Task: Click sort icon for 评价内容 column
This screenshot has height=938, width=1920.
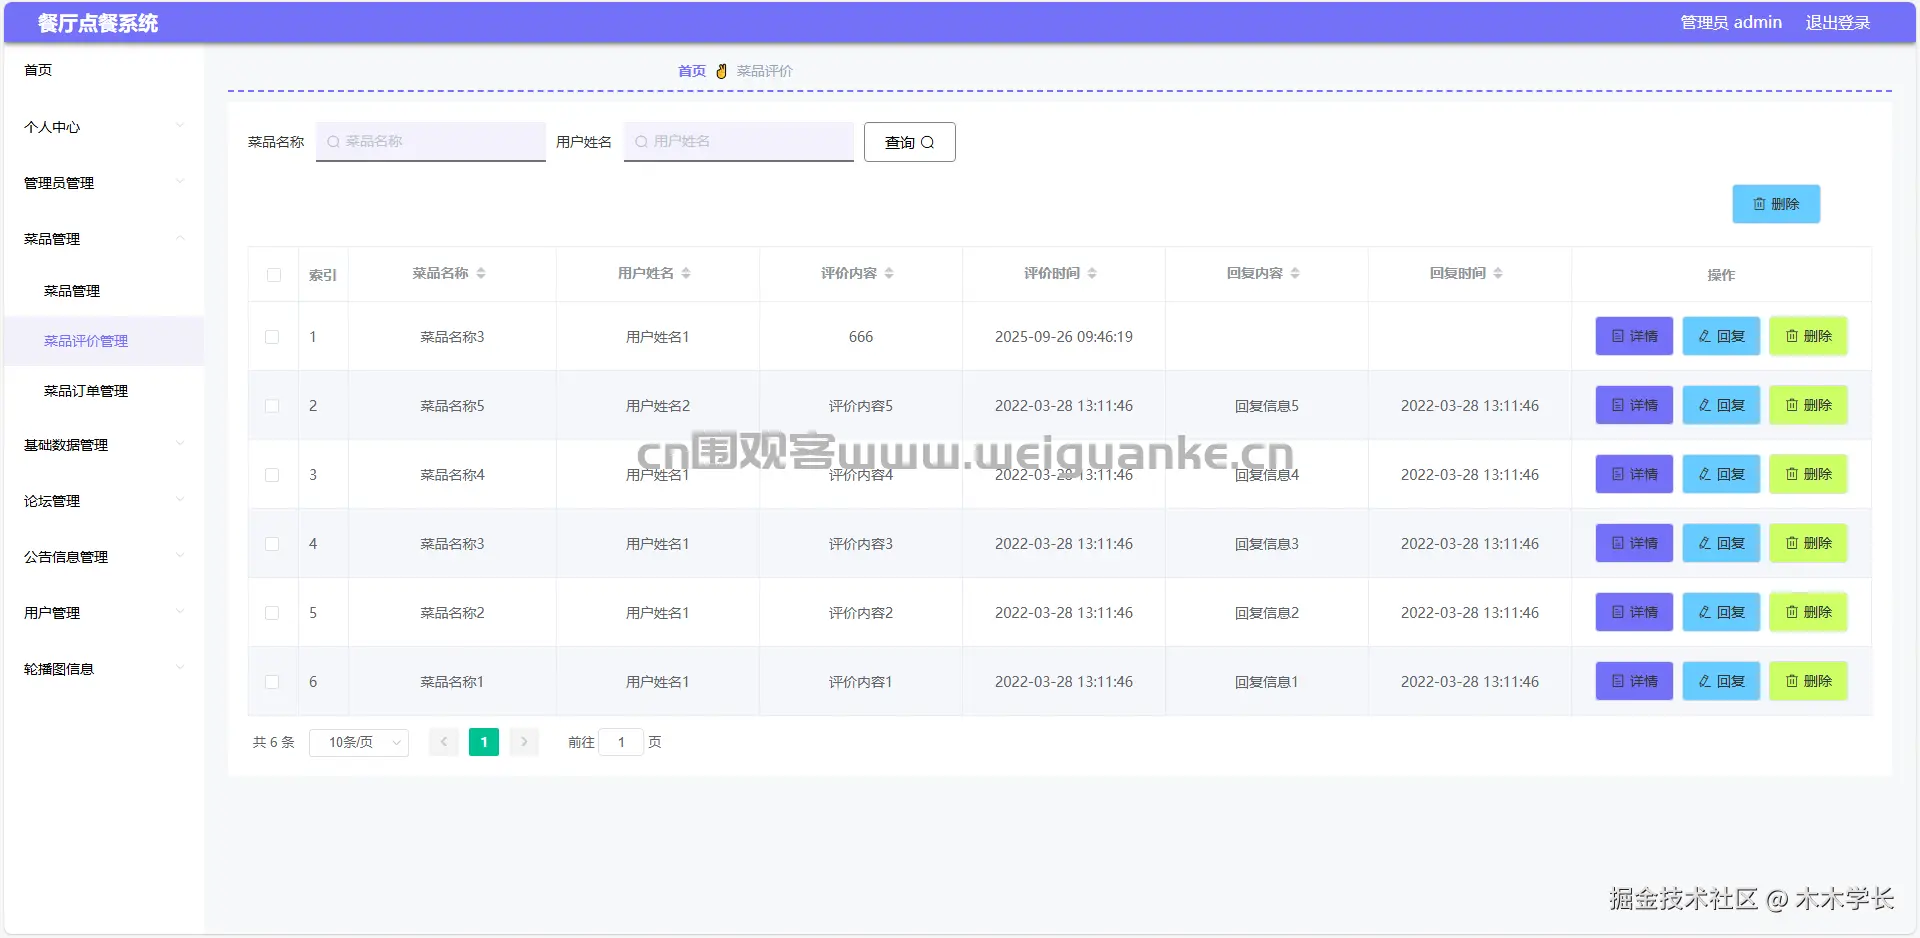Action: click(x=889, y=273)
